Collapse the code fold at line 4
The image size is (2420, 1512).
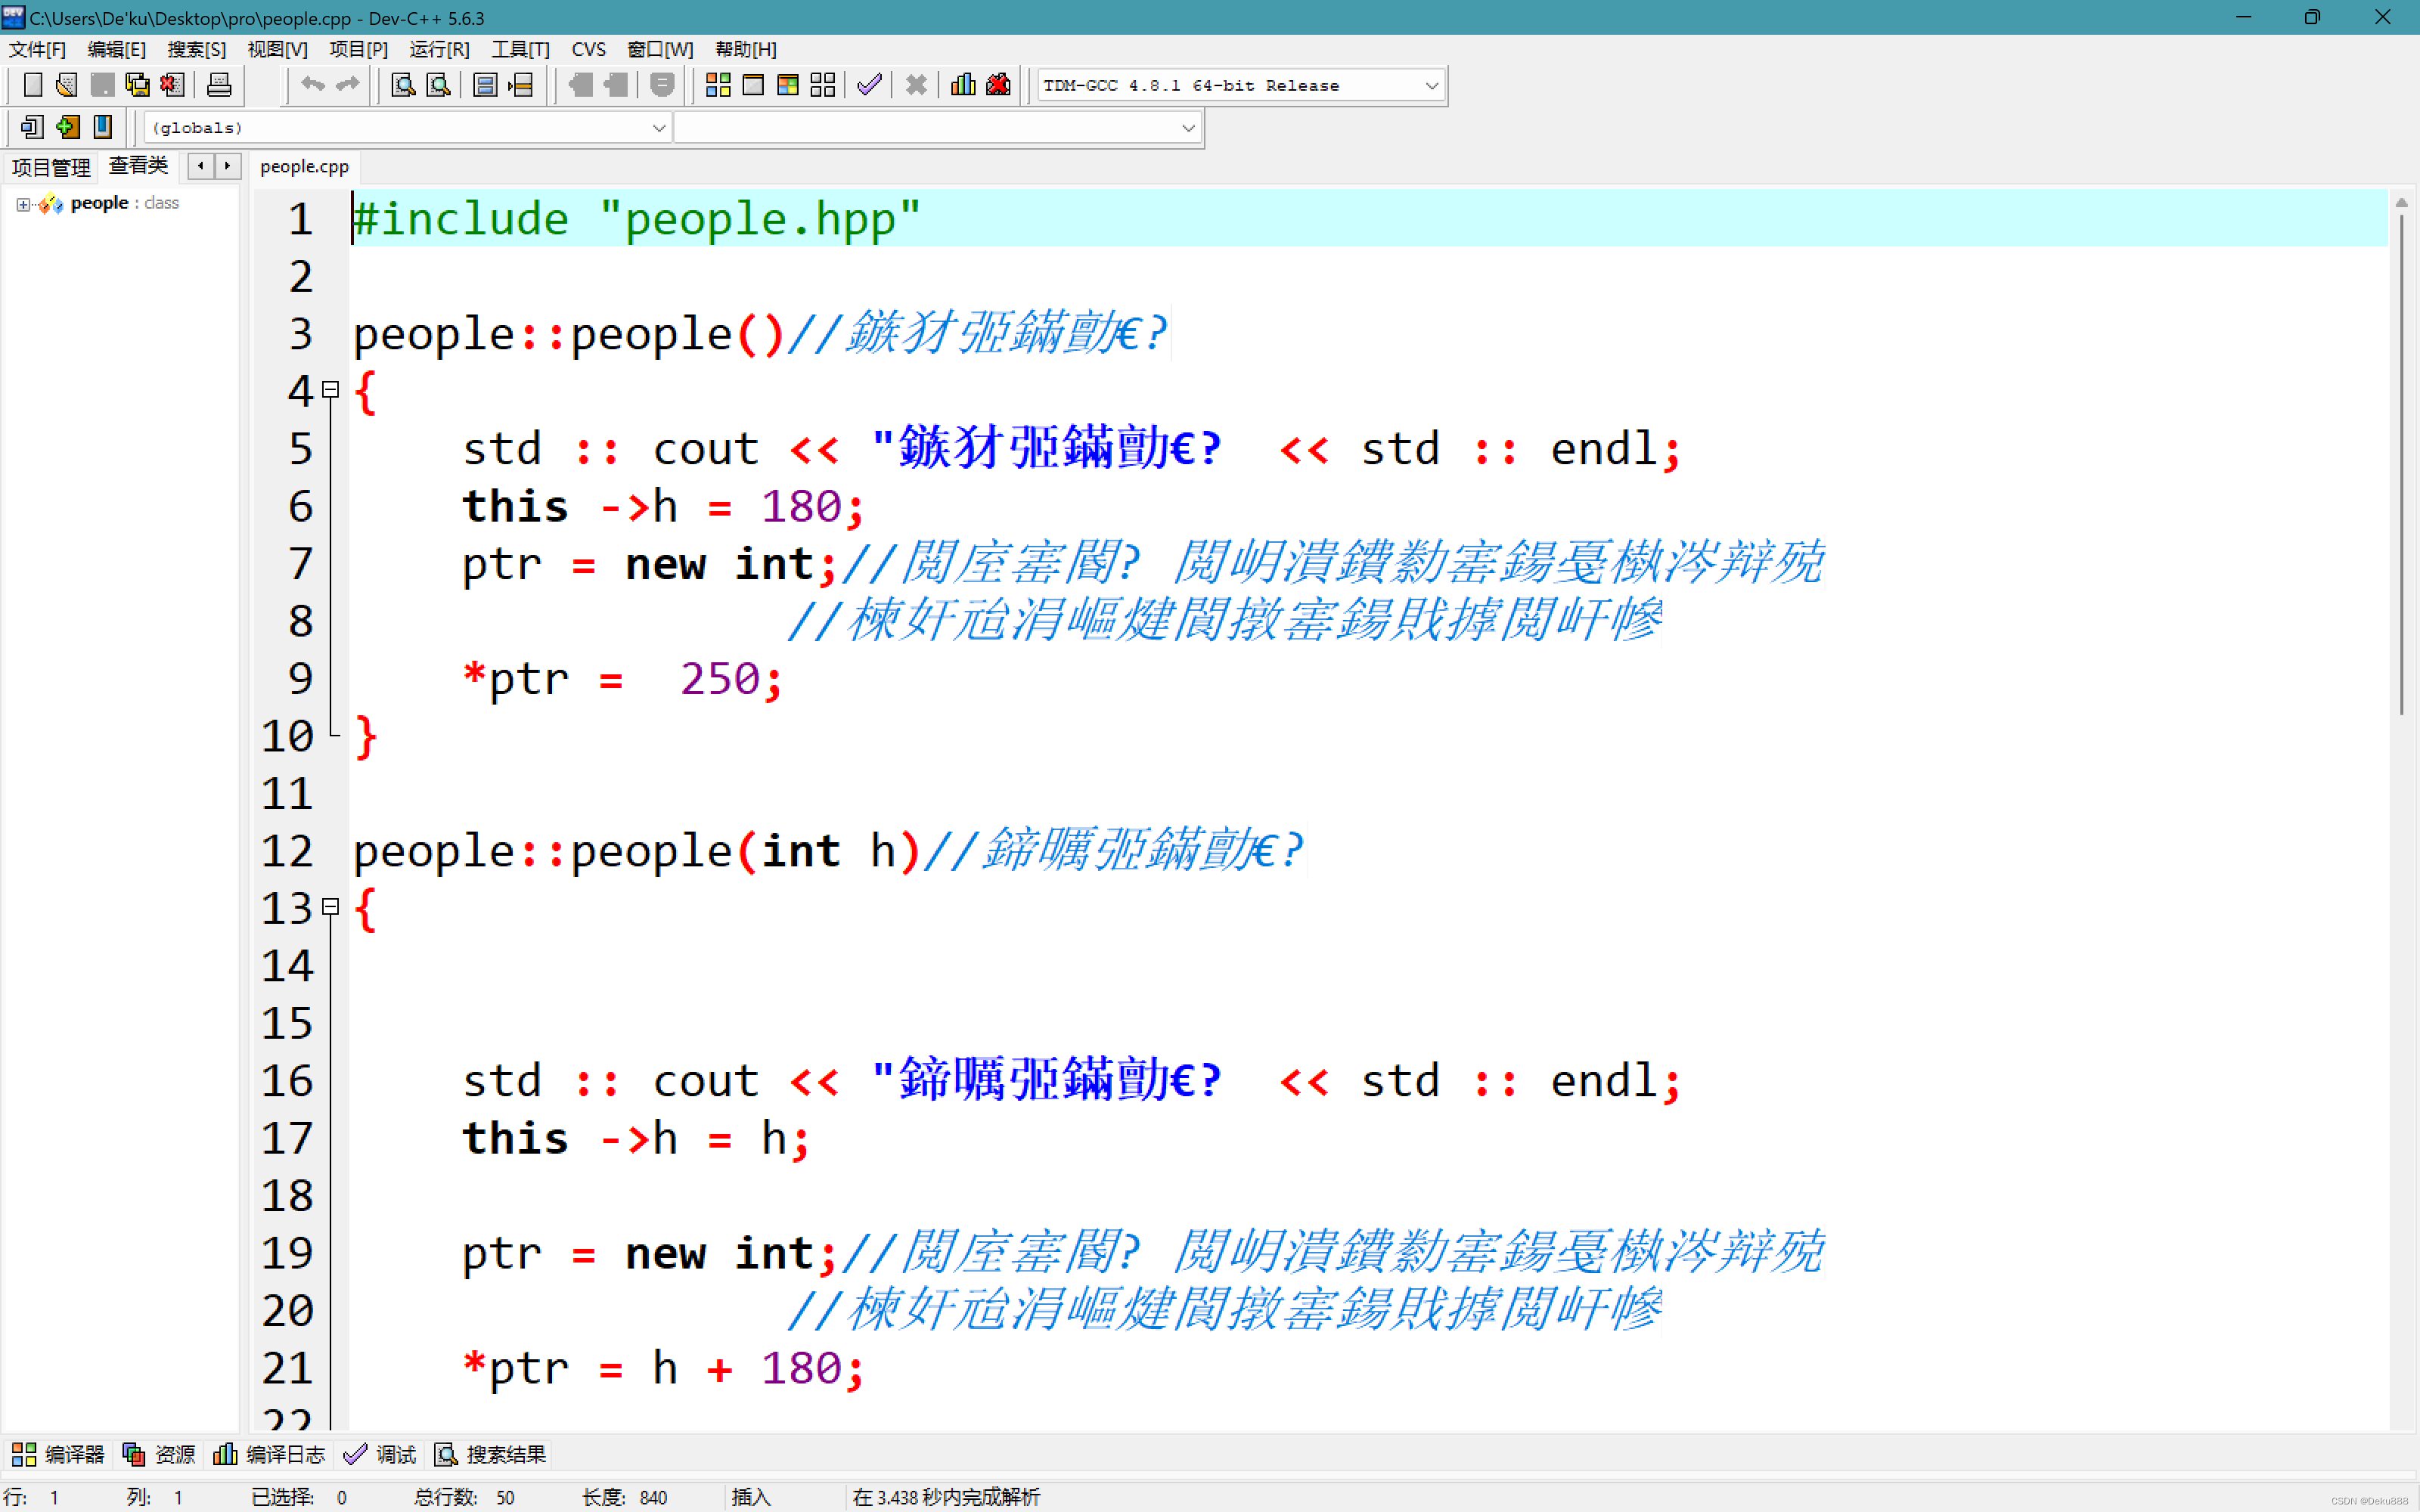(x=331, y=390)
